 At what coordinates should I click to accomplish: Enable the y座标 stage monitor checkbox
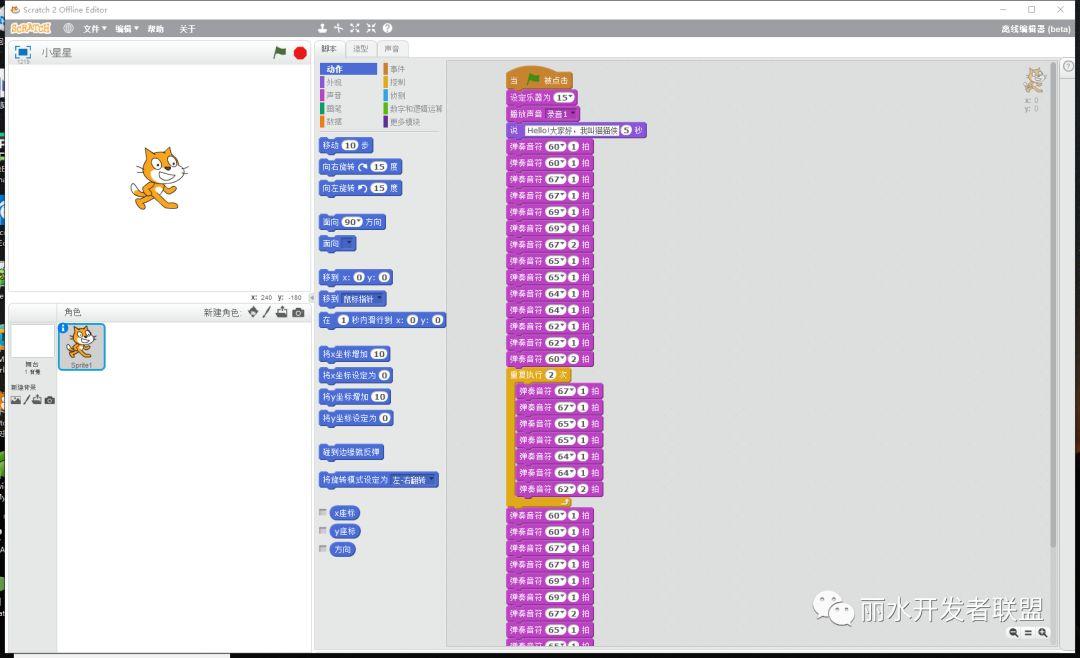[322, 531]
